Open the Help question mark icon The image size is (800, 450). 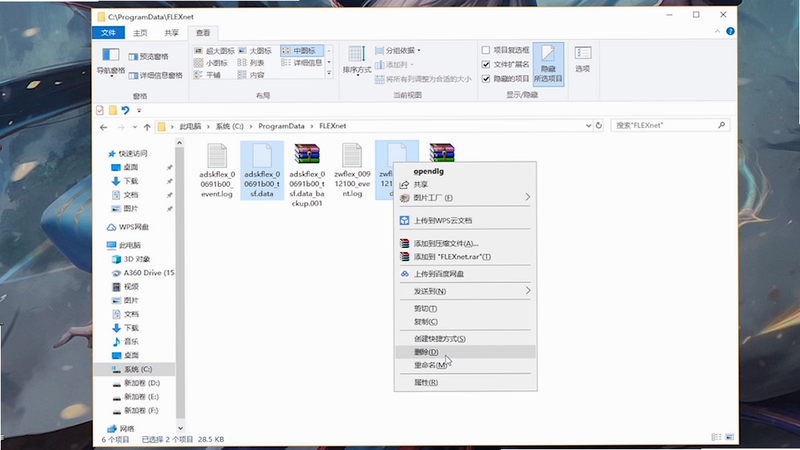730,32
